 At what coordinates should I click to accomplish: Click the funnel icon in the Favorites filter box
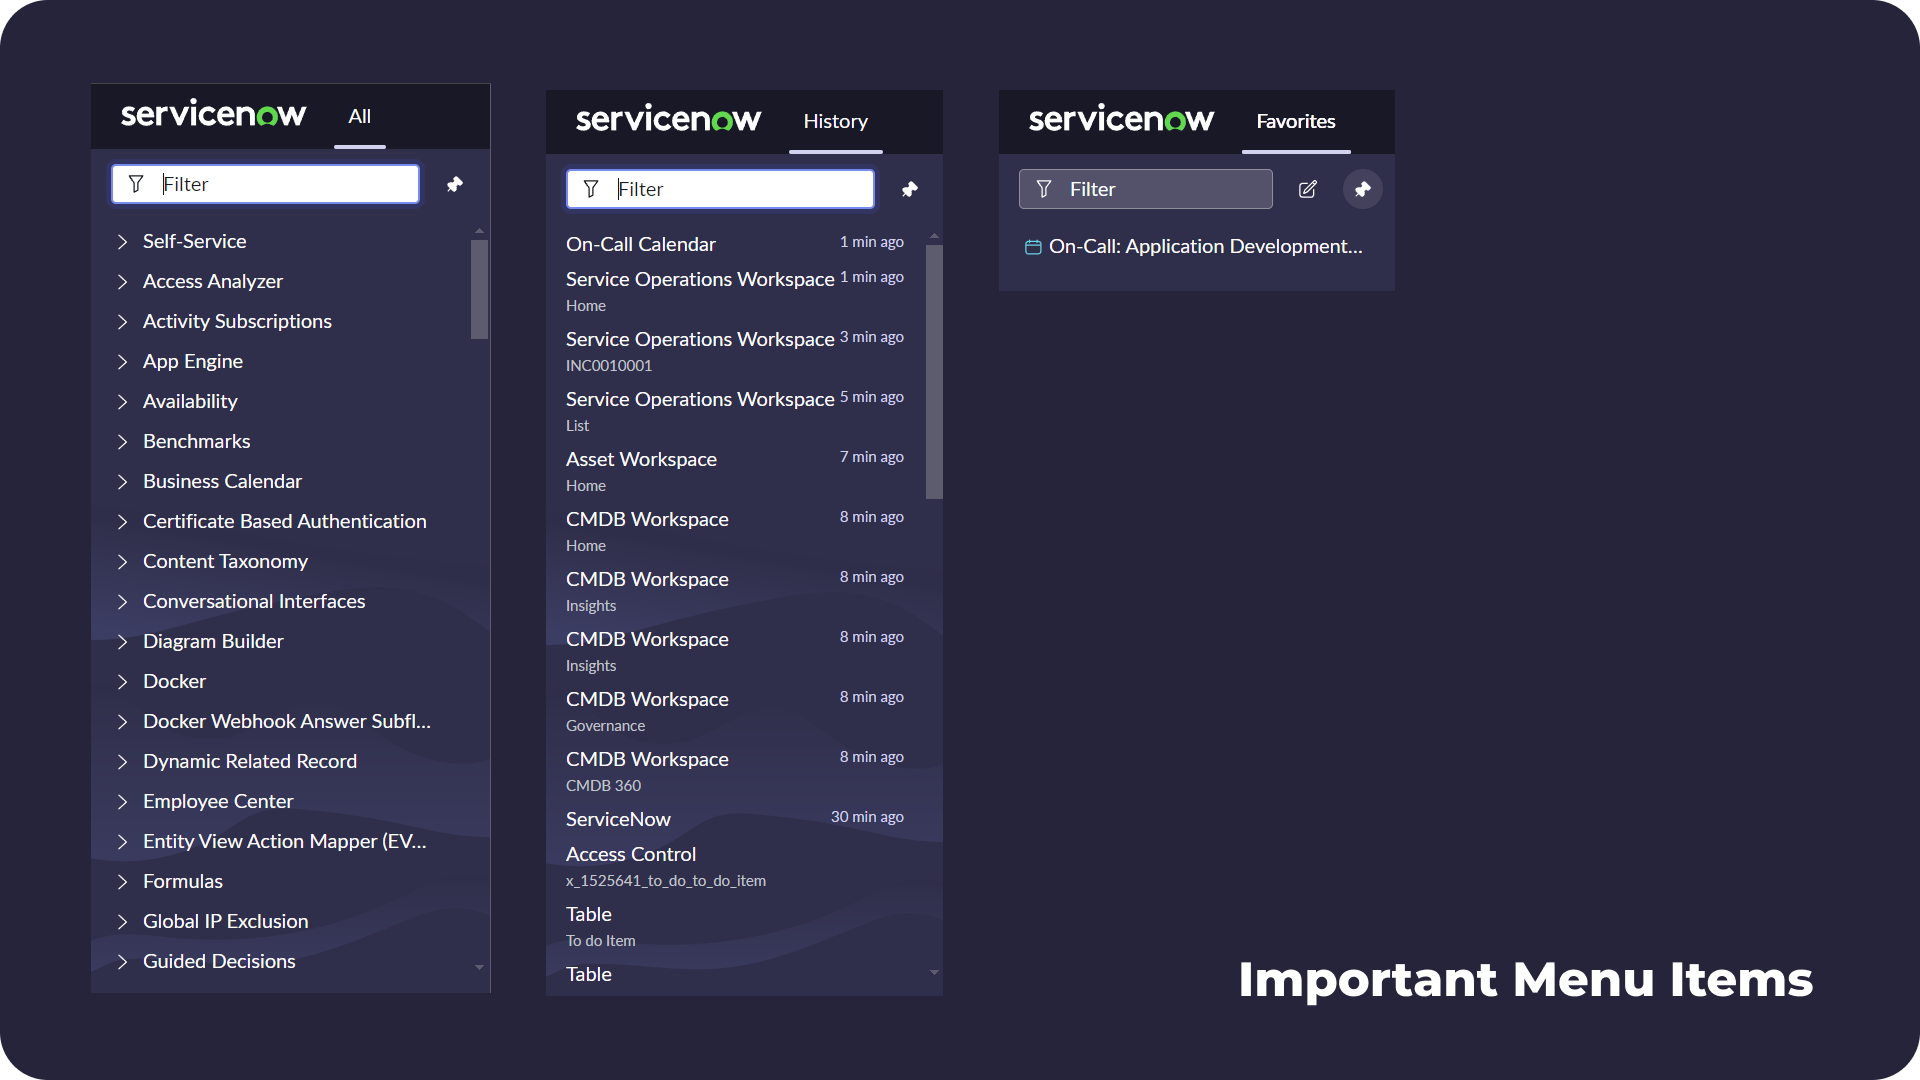(x=1044, y=189)
